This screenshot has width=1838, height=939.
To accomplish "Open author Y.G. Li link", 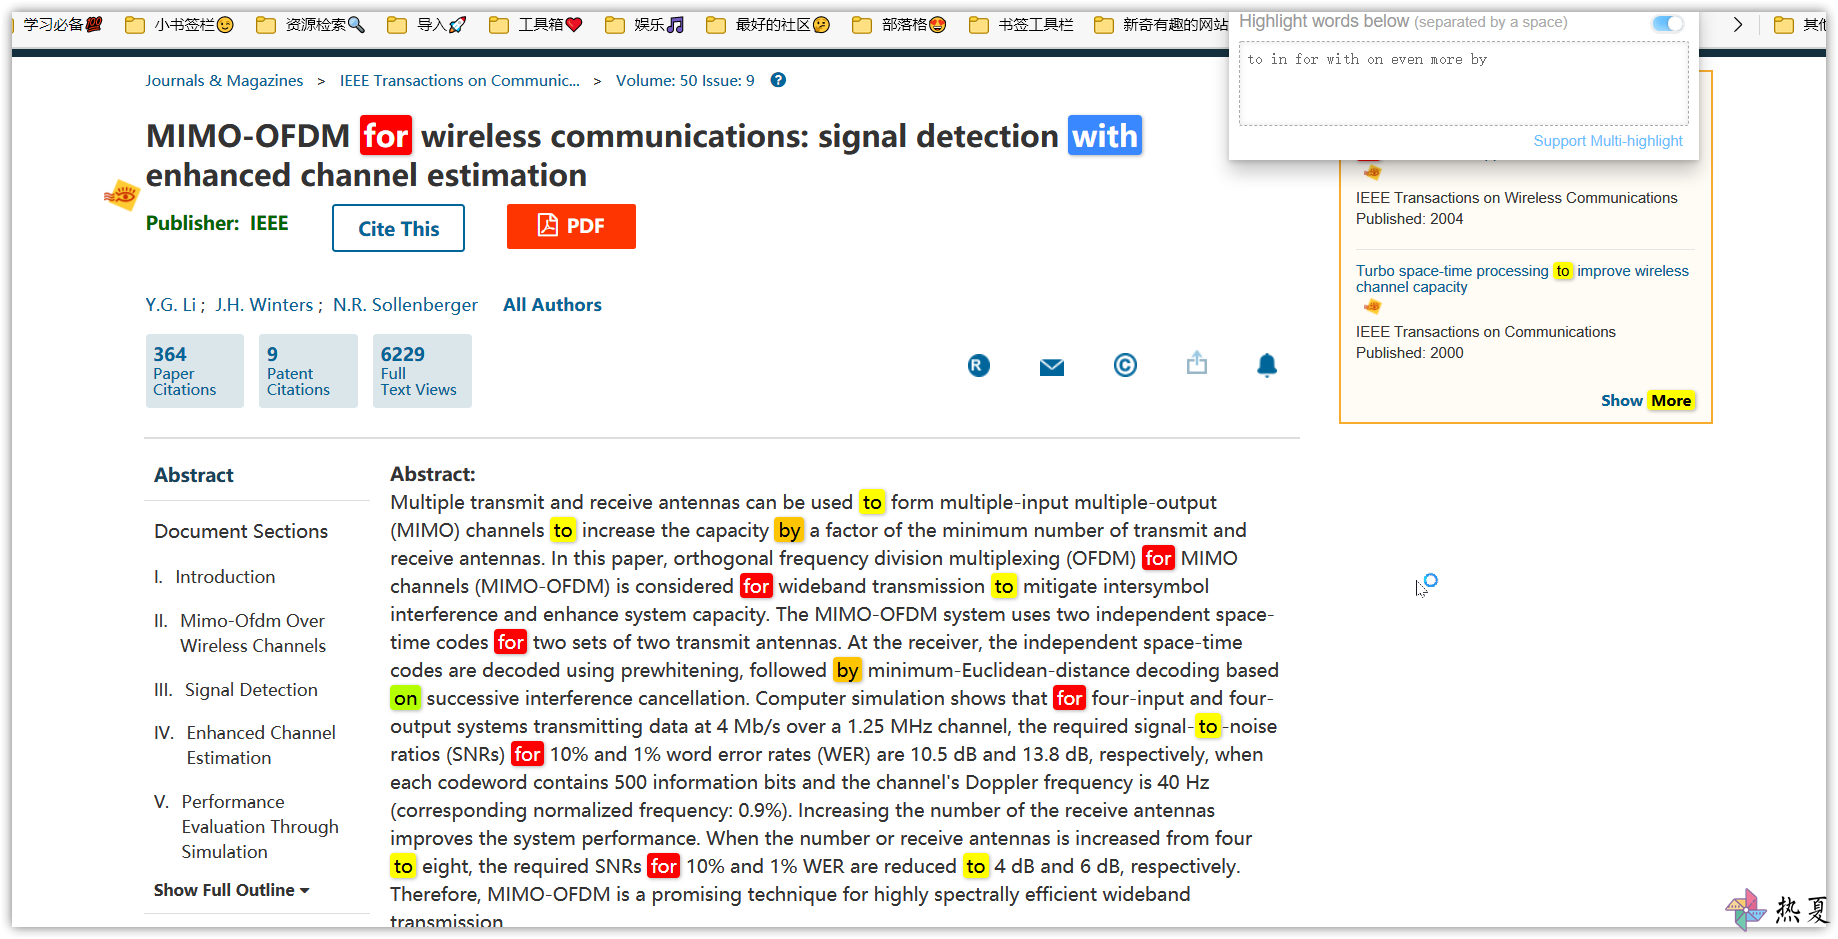I will click(171, 305).
